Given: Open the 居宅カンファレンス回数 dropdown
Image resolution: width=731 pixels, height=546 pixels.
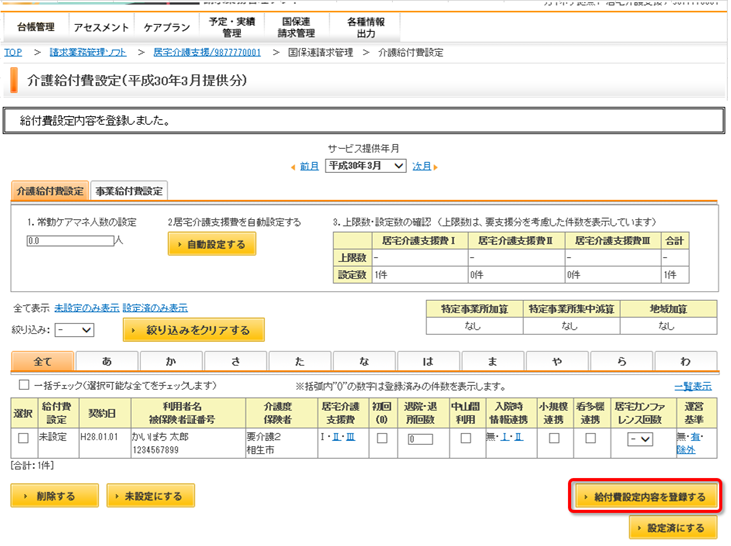Looking at the screenshot, I should [640, 439].
